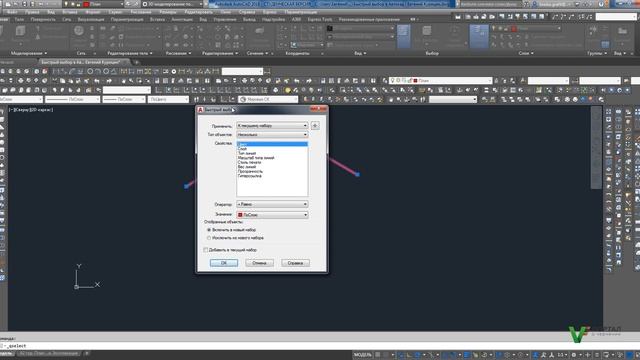Click the select objects button beside Применить dropdown
This screenshot has width=640, height=360.
tap(315, 126)
